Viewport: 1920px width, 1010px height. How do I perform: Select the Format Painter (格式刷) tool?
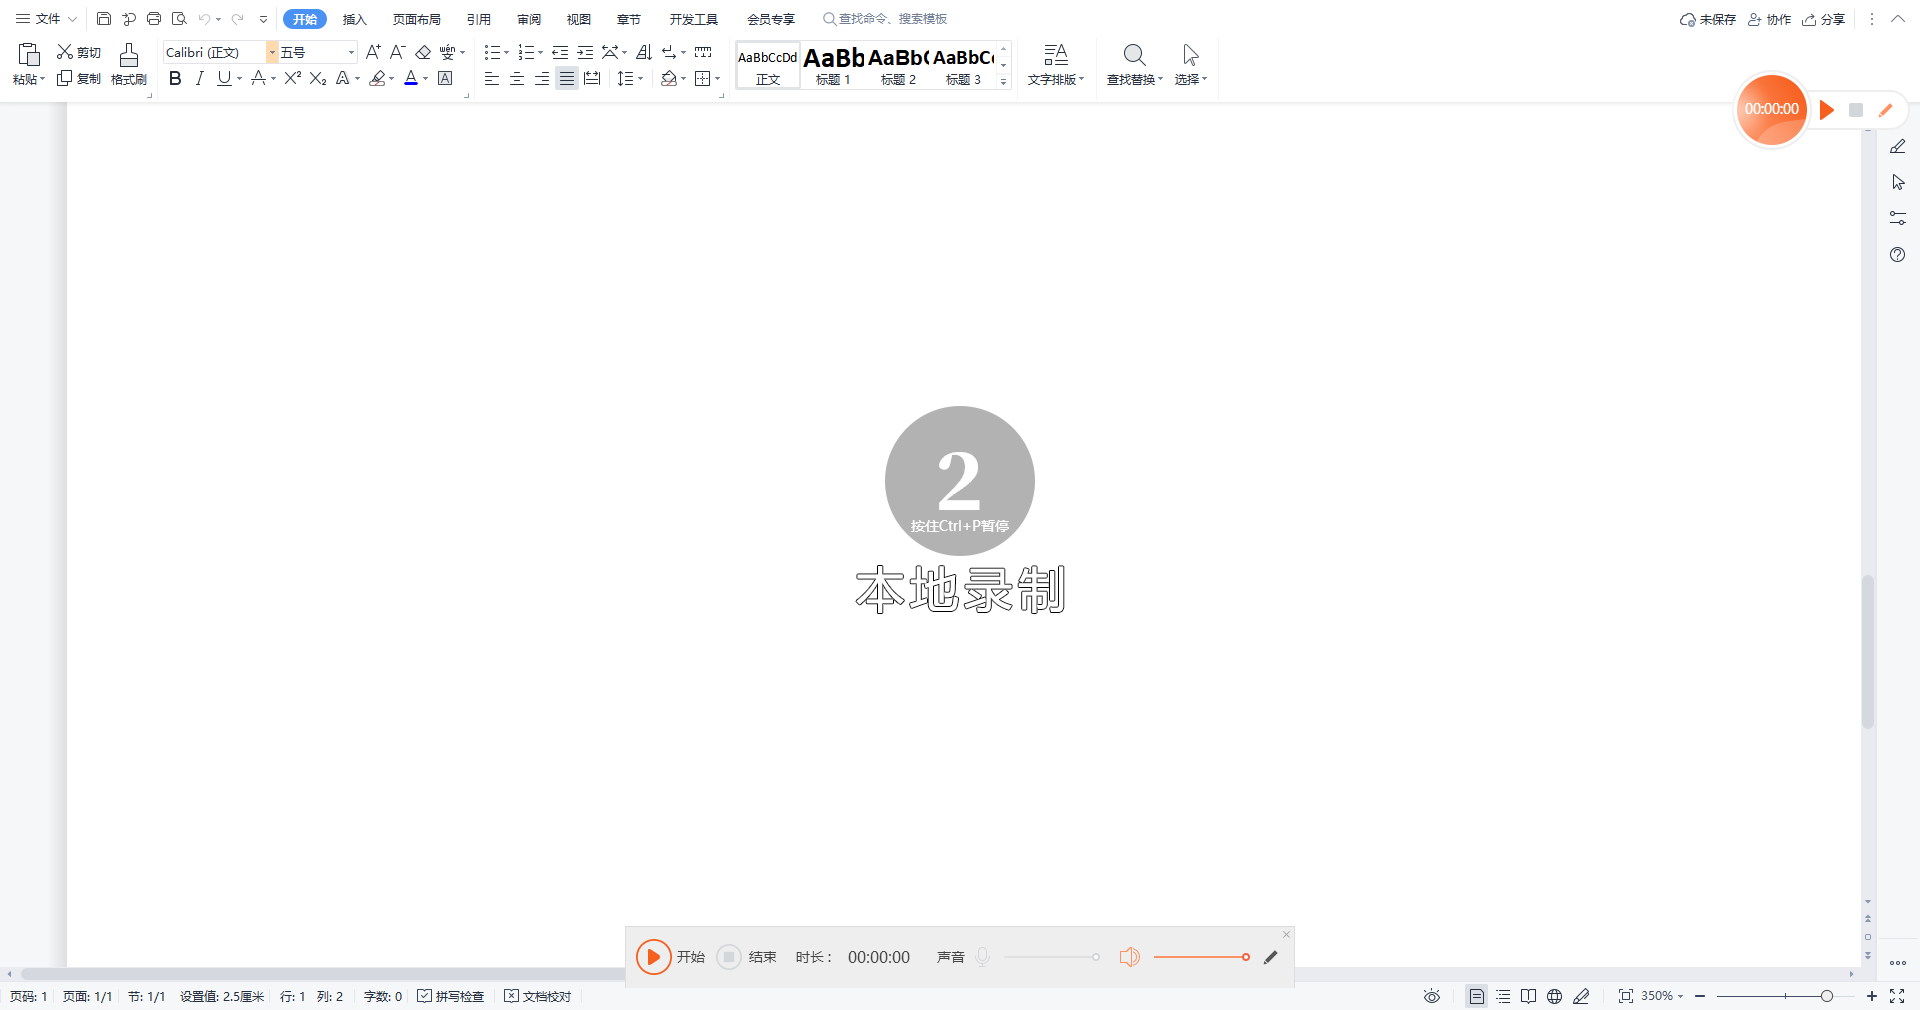point(129,65)
